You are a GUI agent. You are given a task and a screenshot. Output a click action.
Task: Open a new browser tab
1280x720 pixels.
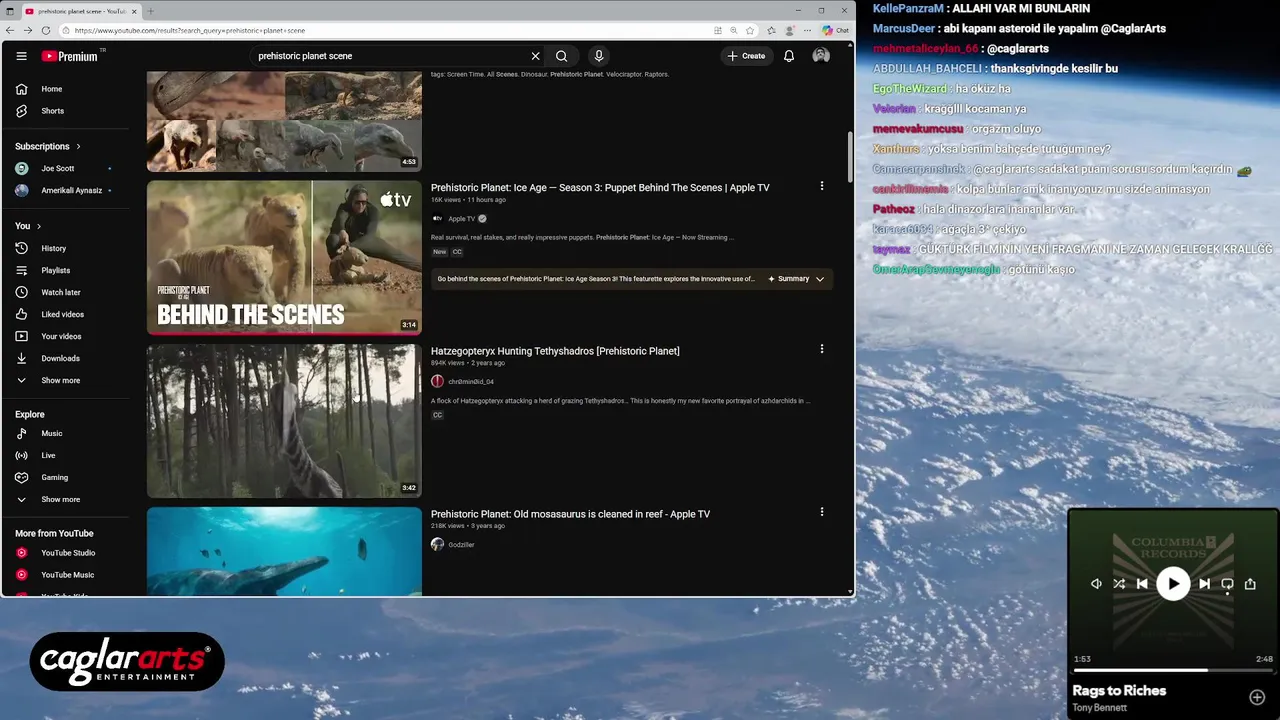tap(151, 11)
